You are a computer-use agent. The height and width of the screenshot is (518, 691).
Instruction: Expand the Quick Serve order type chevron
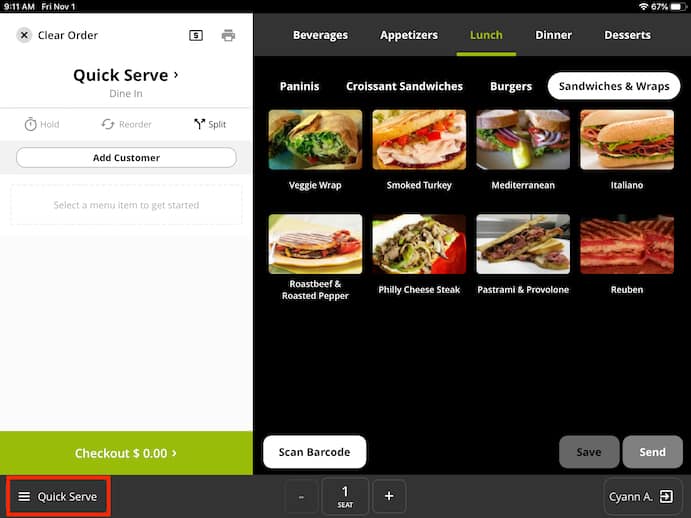point(176,75)
